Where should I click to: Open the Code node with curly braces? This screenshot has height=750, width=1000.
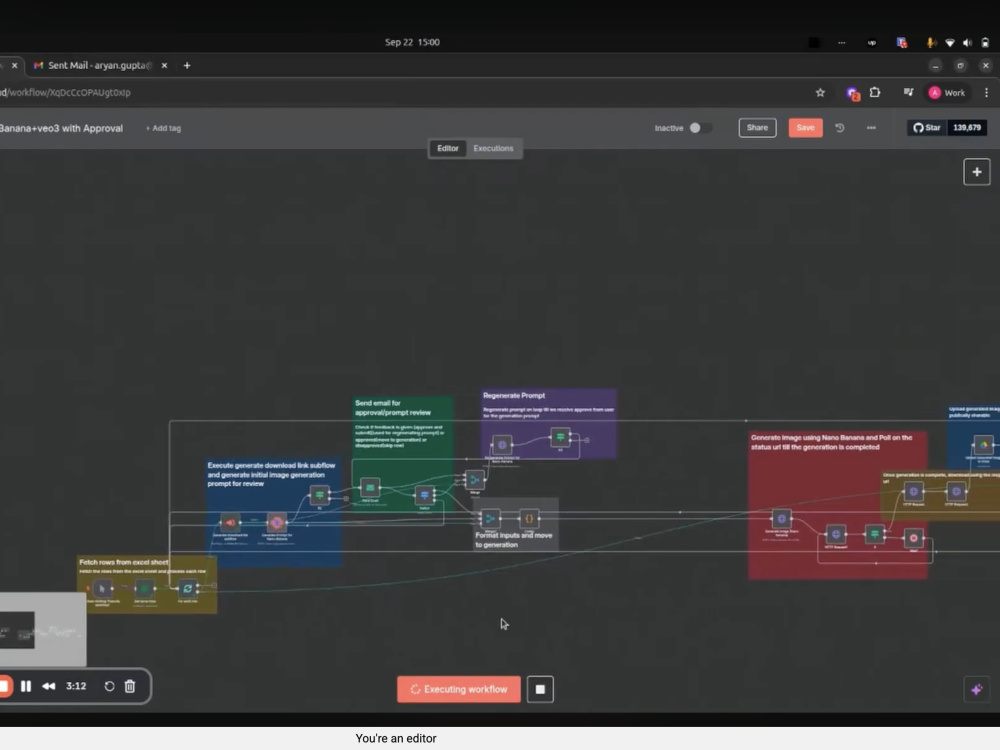click(x=529, y=518)
